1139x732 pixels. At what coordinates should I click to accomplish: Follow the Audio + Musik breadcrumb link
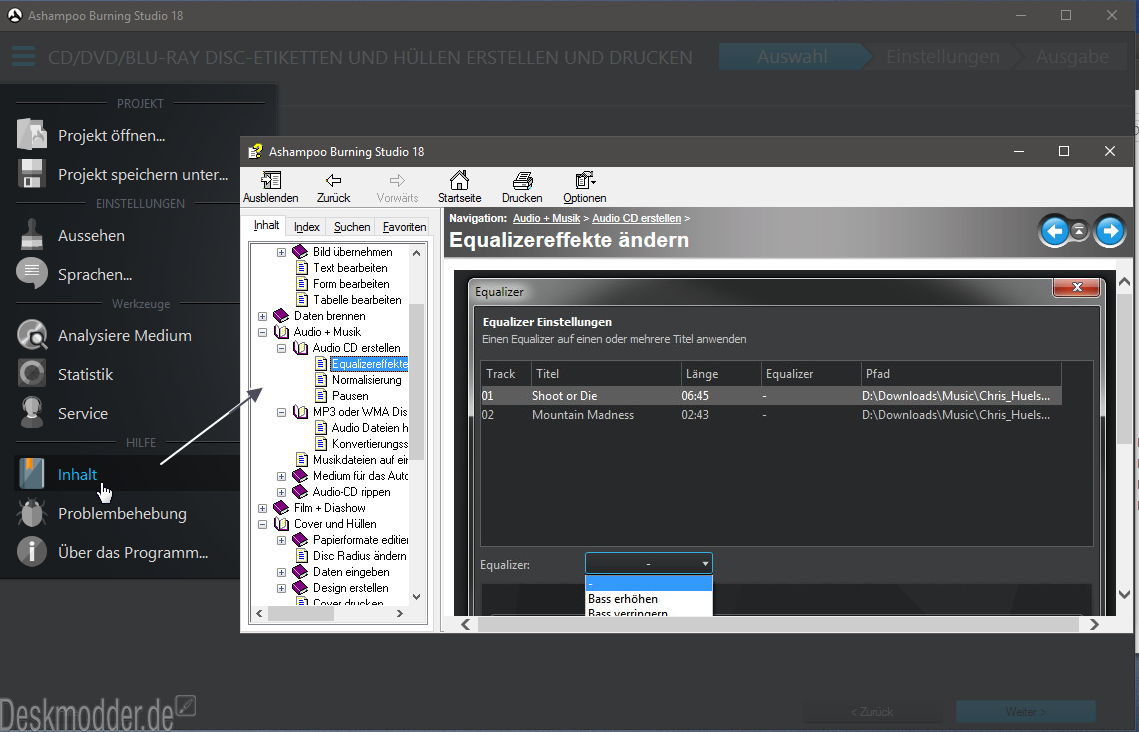click(546, 218)
